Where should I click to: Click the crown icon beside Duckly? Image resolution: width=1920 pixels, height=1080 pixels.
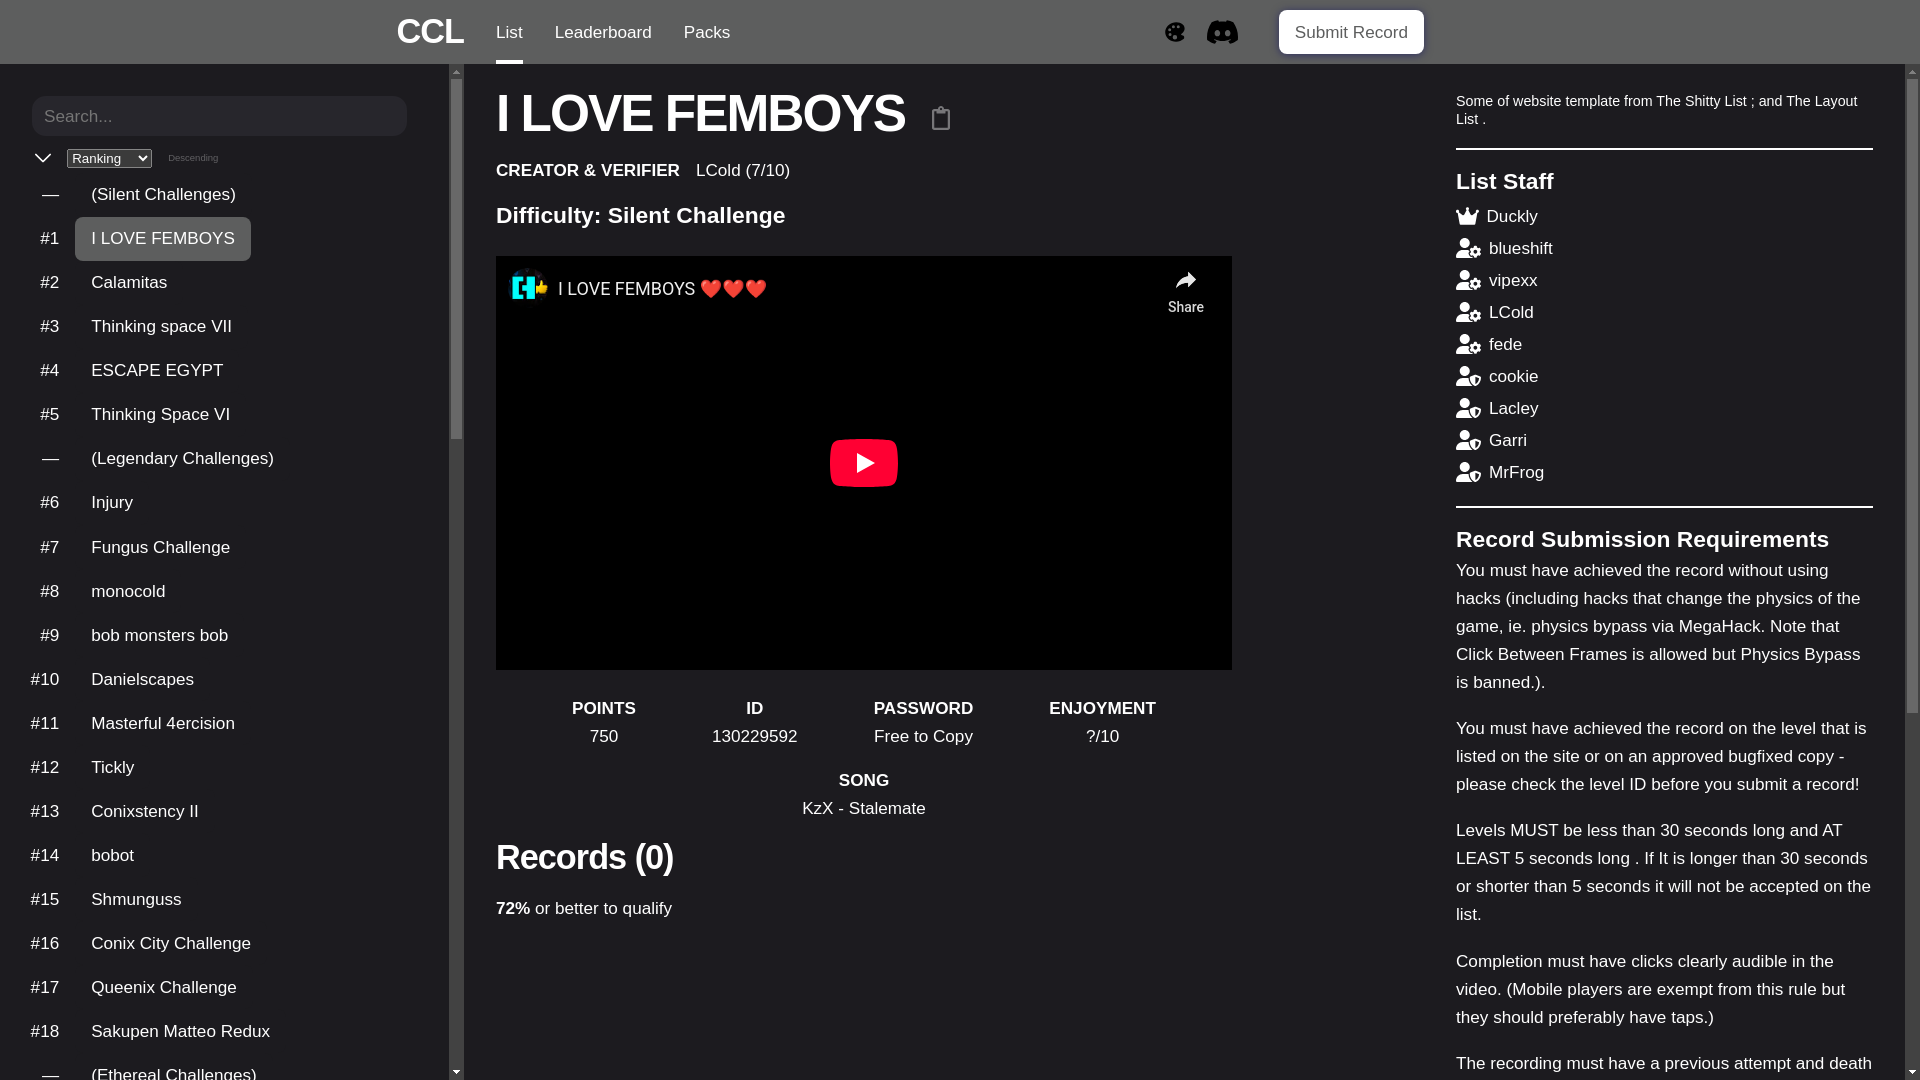[1467, 217]
